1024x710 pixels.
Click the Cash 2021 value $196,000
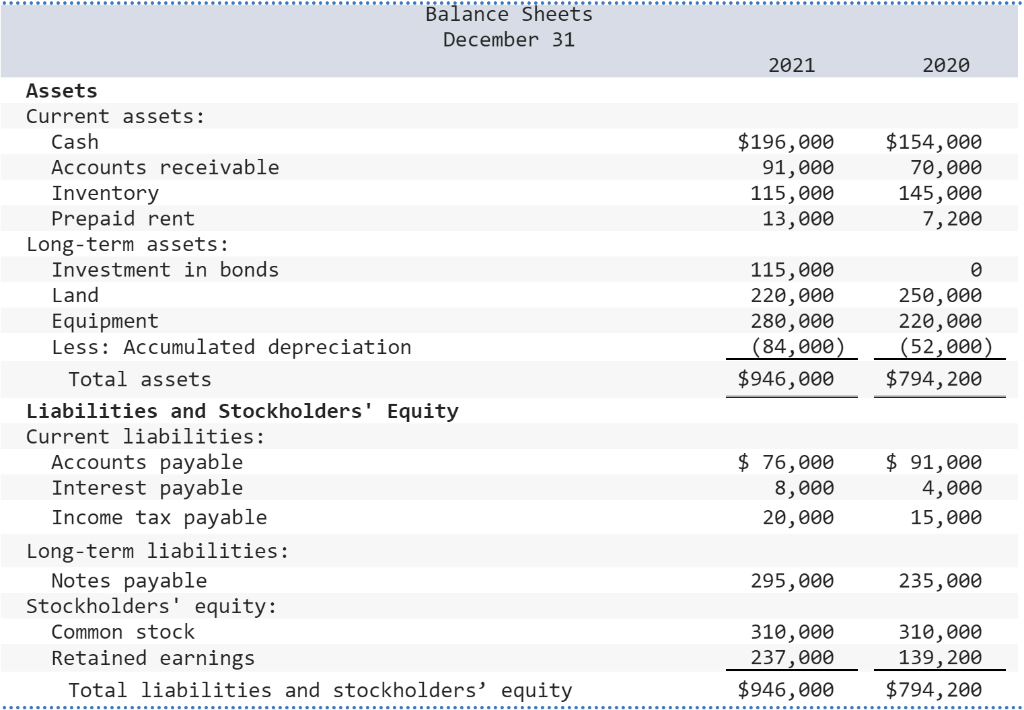pyautogui.click(x=786, y=142)
